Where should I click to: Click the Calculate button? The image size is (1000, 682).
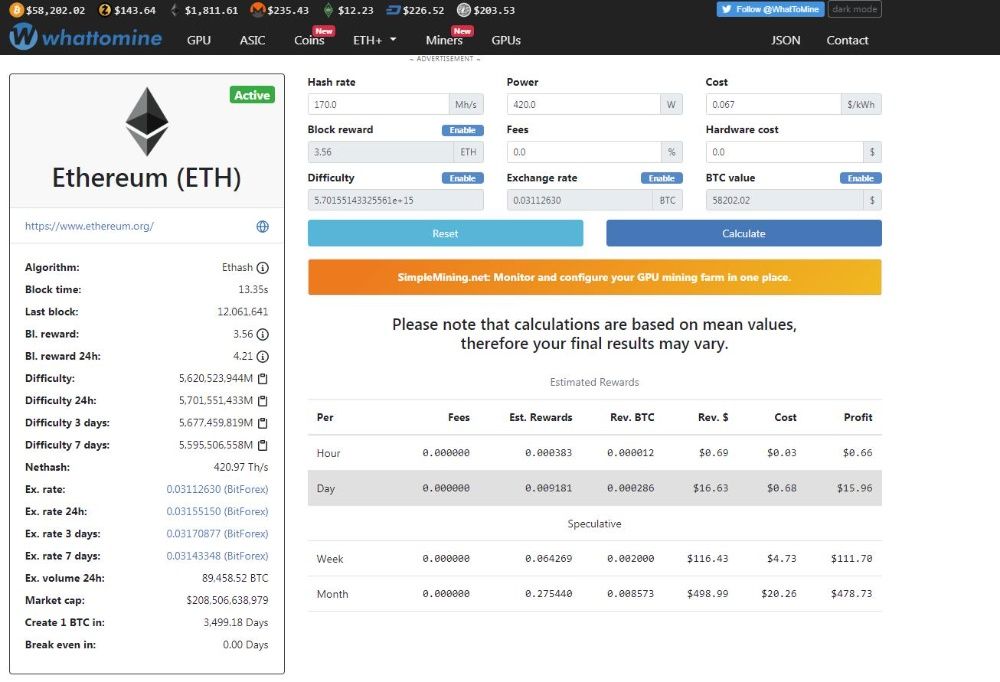point(744,234)
